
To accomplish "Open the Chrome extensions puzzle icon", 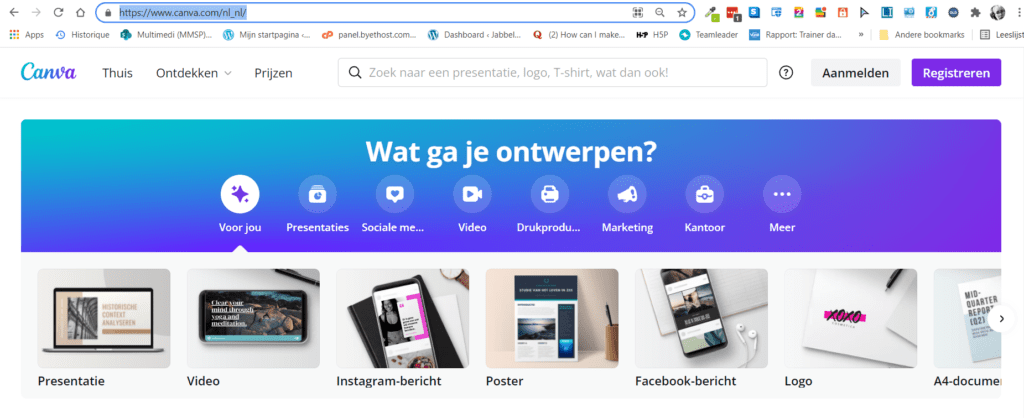I will [976, 12].
